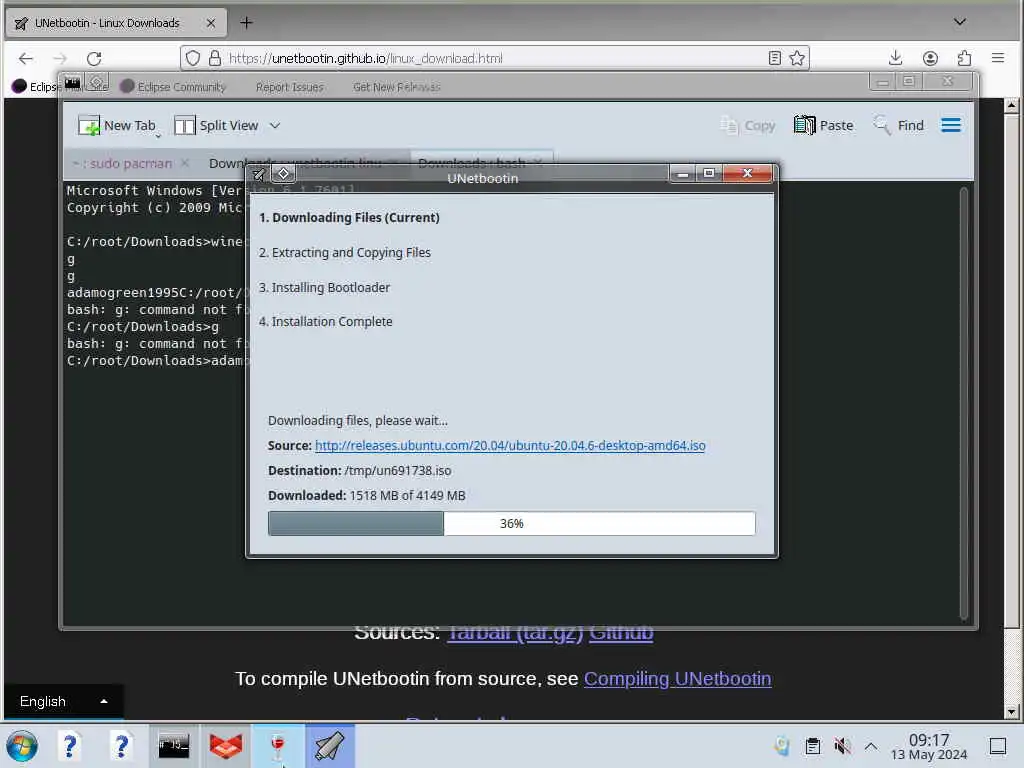This screenshot has height=768, width=1024.
Task: Click browser page scrollbar down arrow
Action: point(1011,712)
